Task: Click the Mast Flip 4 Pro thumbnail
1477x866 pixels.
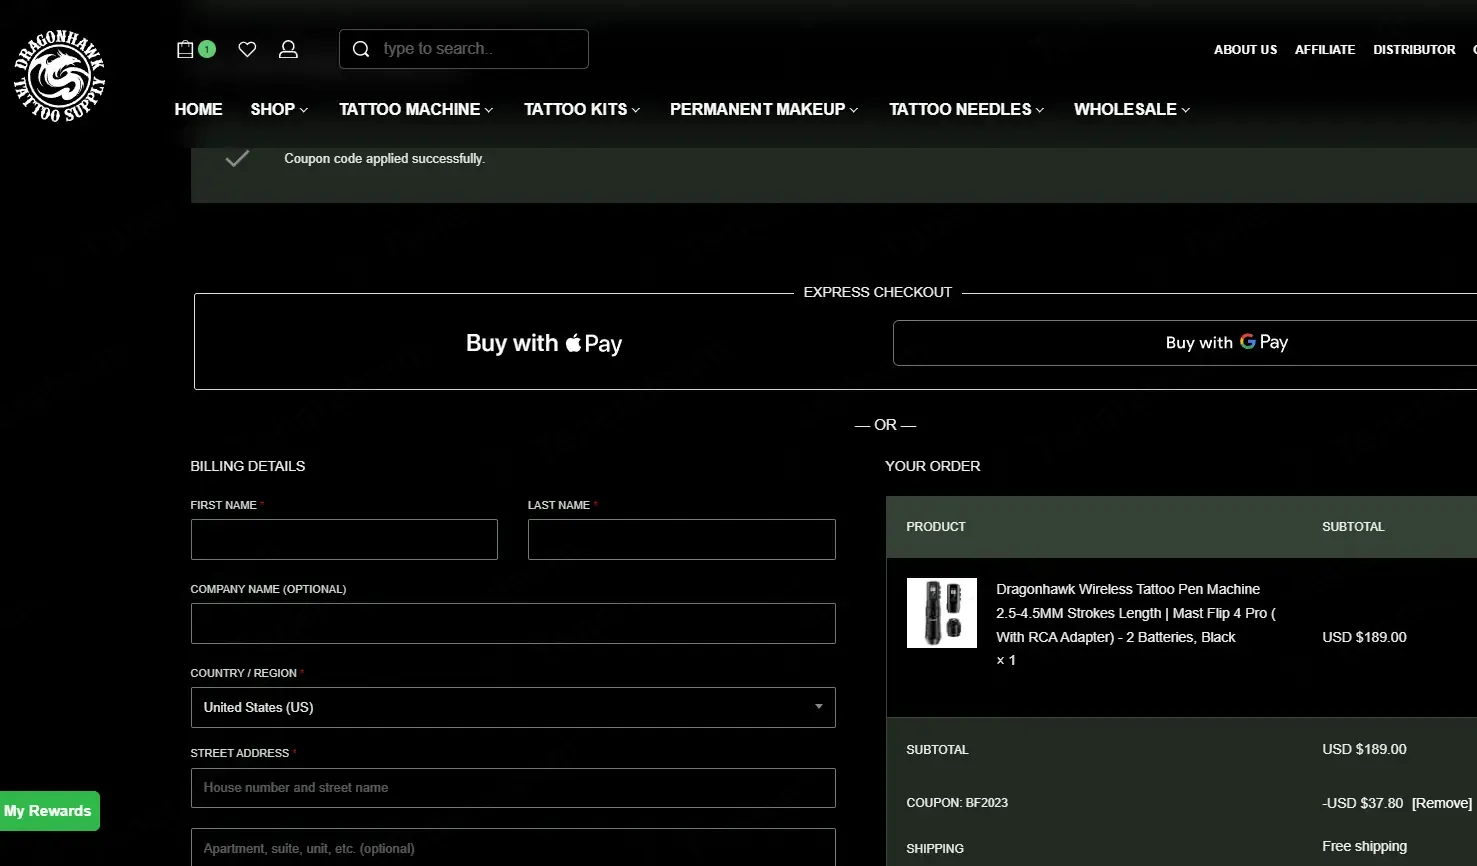Action: tap(942, 613)
